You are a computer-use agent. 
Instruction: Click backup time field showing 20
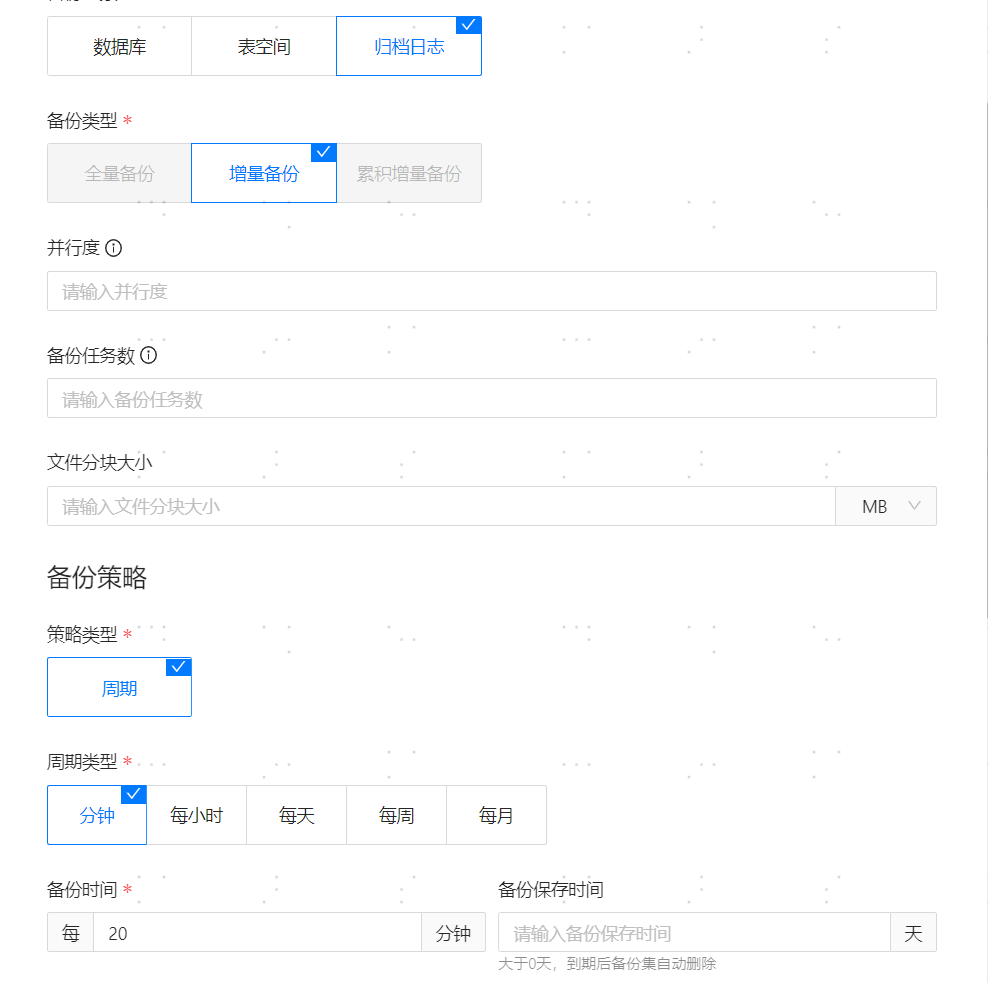pyautogui.click(x=257, y=933)
